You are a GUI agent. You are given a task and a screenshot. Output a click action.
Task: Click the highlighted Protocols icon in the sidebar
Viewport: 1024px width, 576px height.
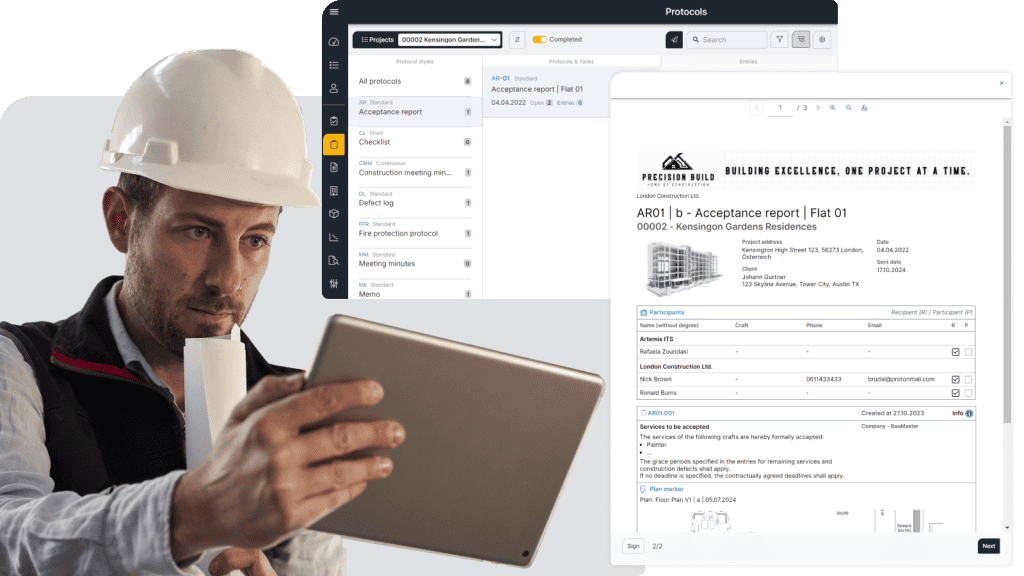pyautogui.click(x=334, y=142)
